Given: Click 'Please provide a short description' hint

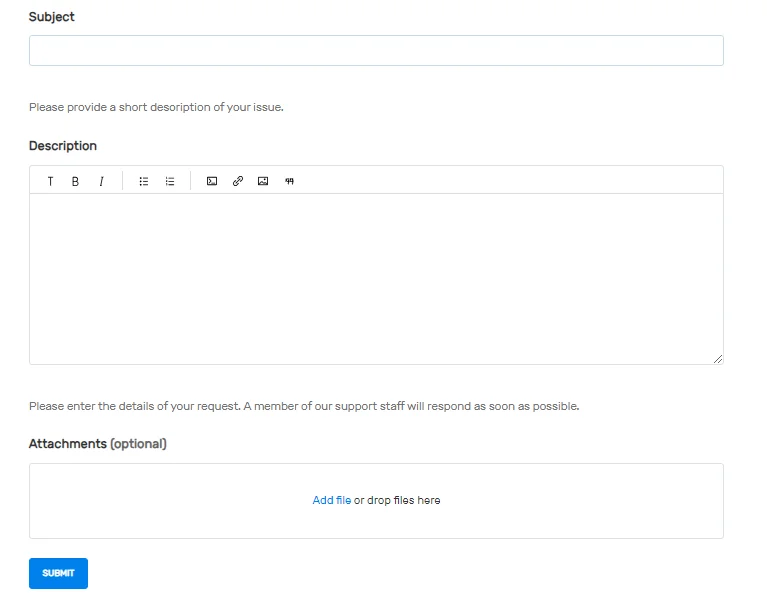Looking at the screenshot, I should [156, 107].
